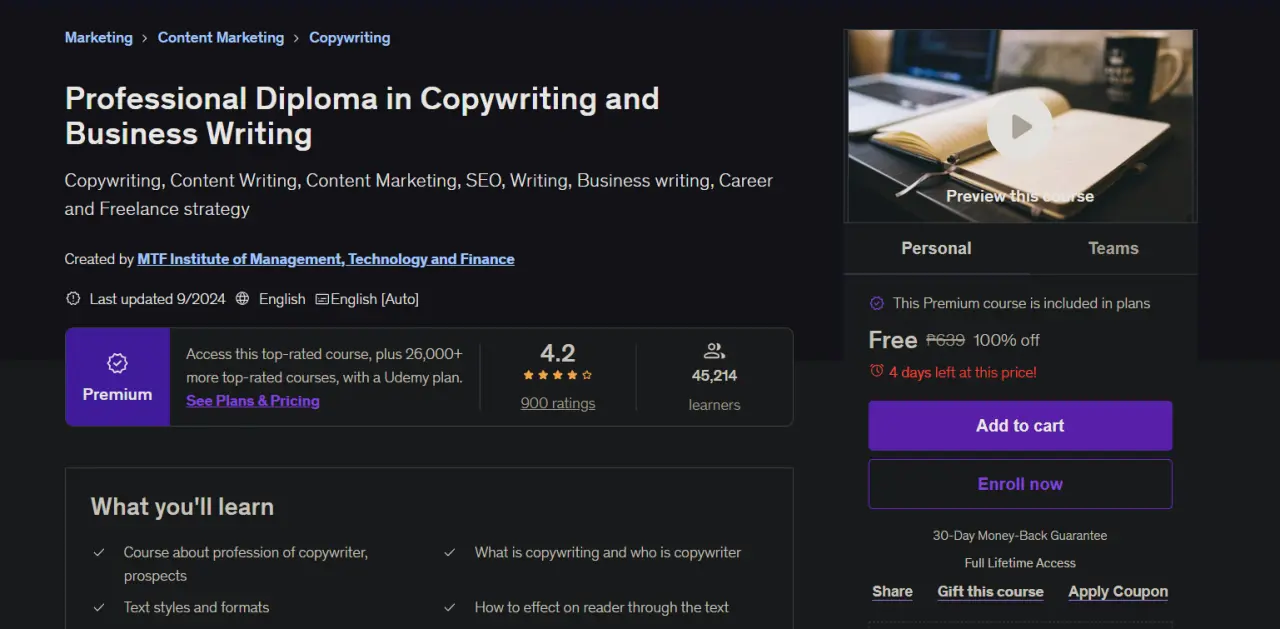Click checkmark beside 'How to effect on reader'
Screen dimensions: 1280x629
(450, 607)
